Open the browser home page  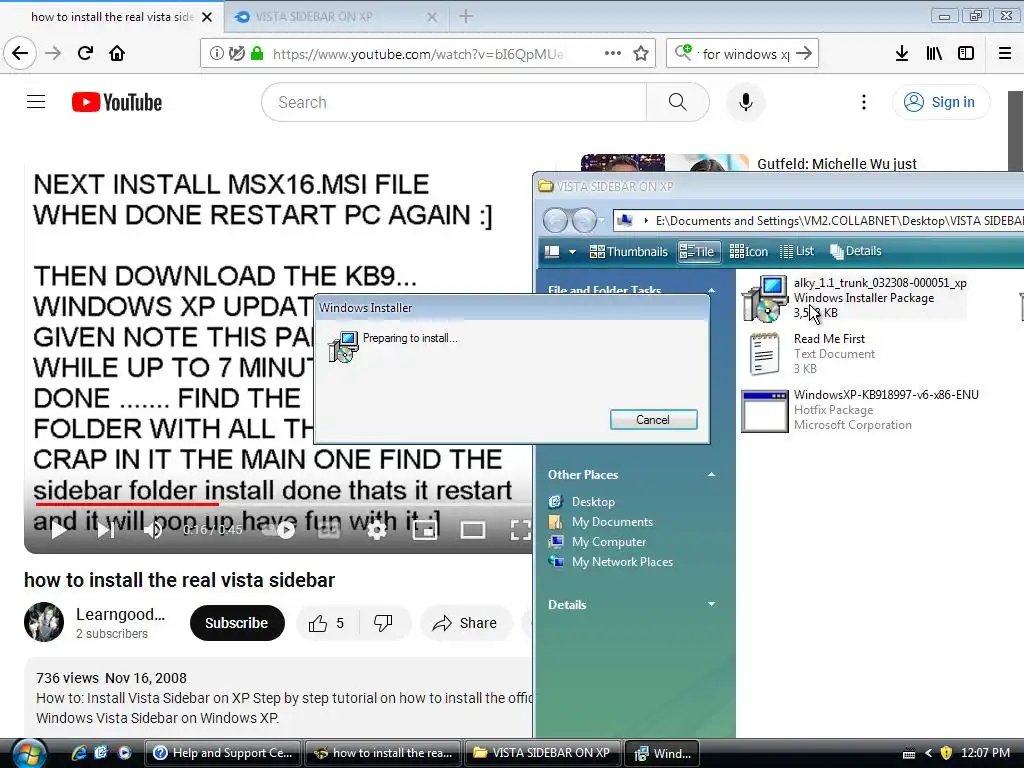(117, 53)
